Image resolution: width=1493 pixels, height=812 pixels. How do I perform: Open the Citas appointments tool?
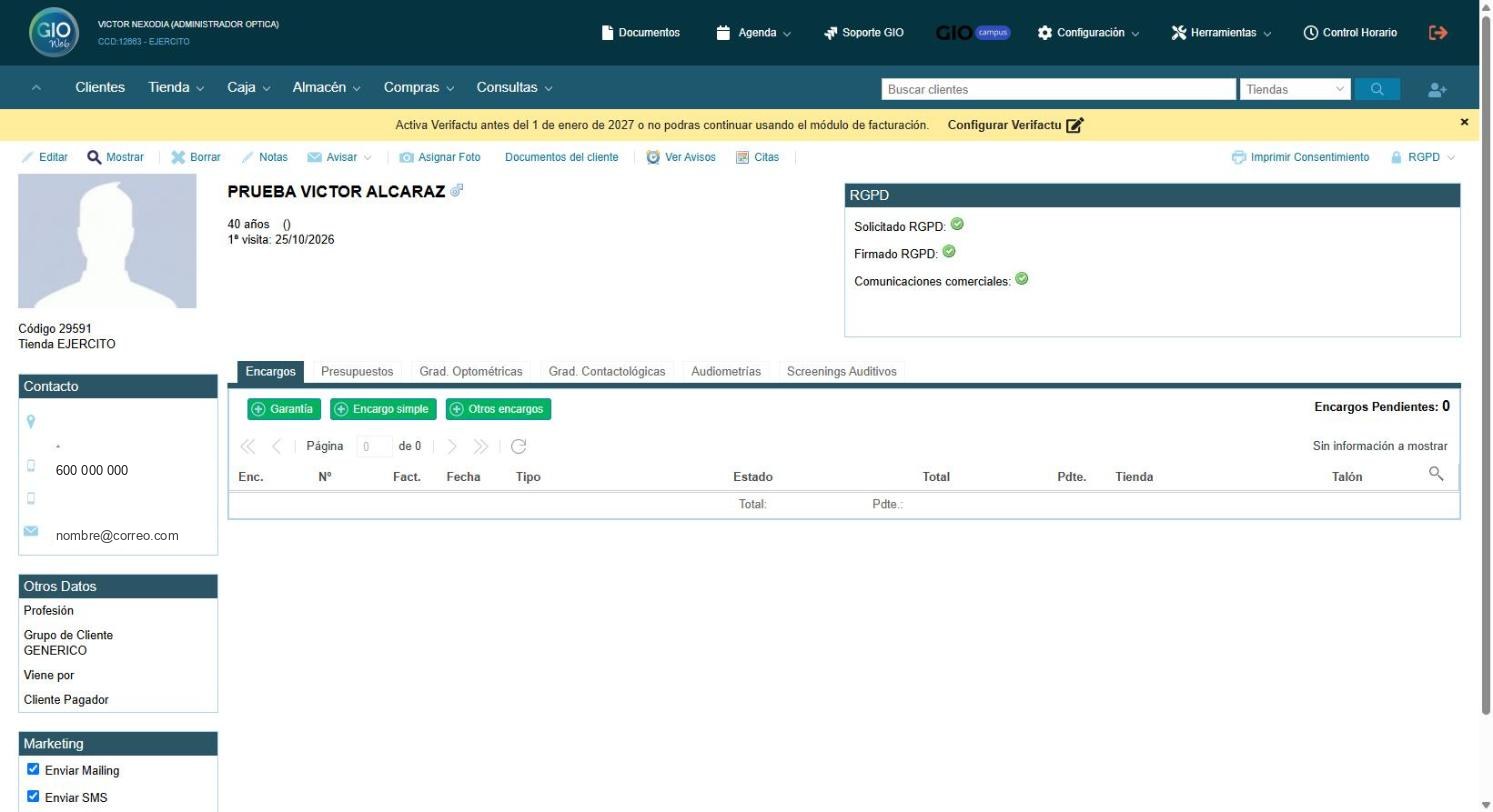pos(758,157)
